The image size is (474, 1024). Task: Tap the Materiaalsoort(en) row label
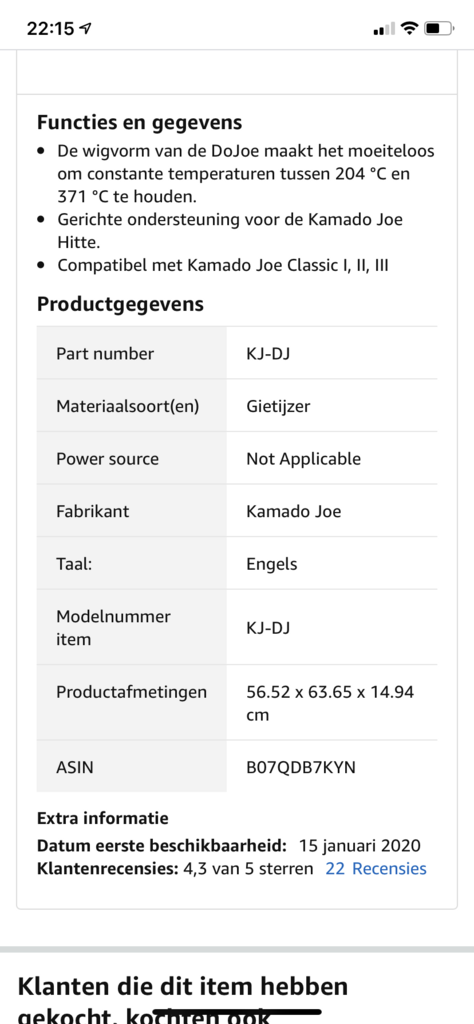pyautogui.click(x=127, y=406)
